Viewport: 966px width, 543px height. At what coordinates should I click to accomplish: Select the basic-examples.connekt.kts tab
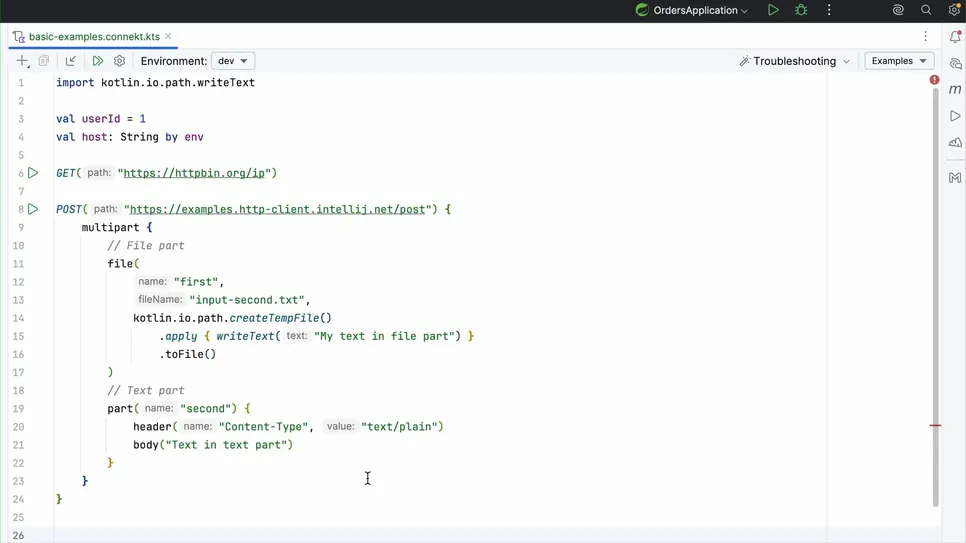pyautogui.click(x=94, y=36)
